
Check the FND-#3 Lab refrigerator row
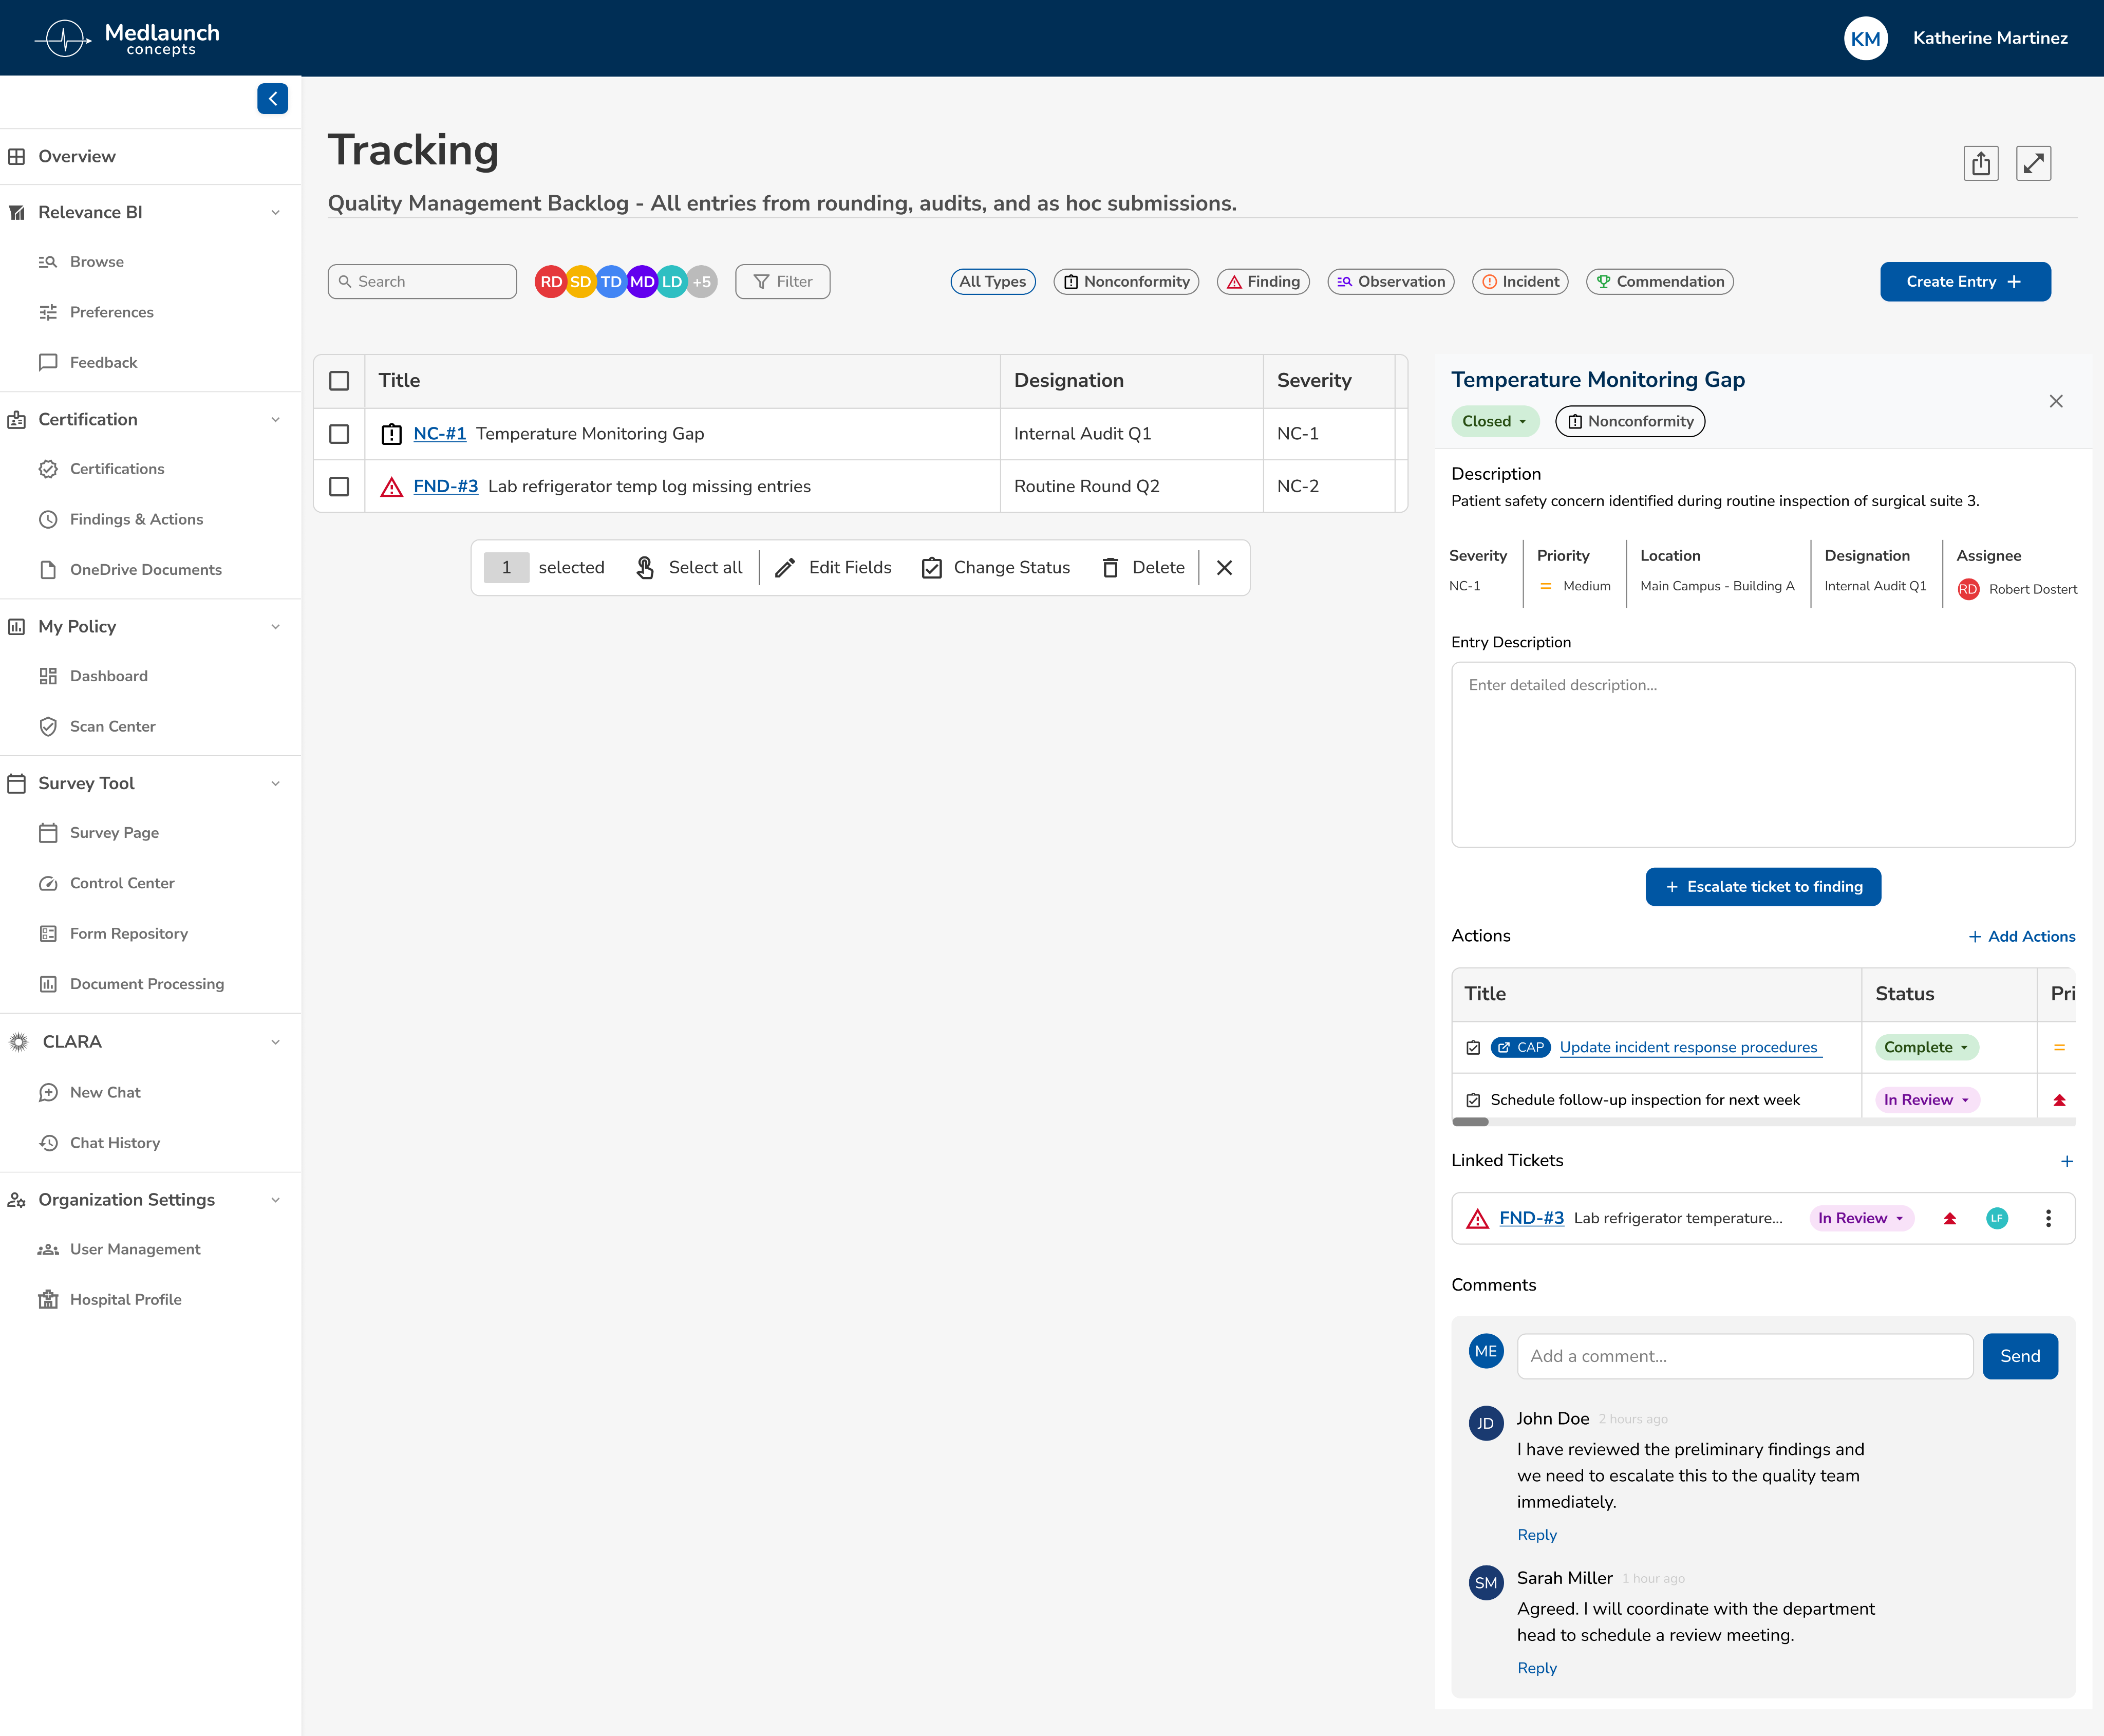(x=339, y=487)
